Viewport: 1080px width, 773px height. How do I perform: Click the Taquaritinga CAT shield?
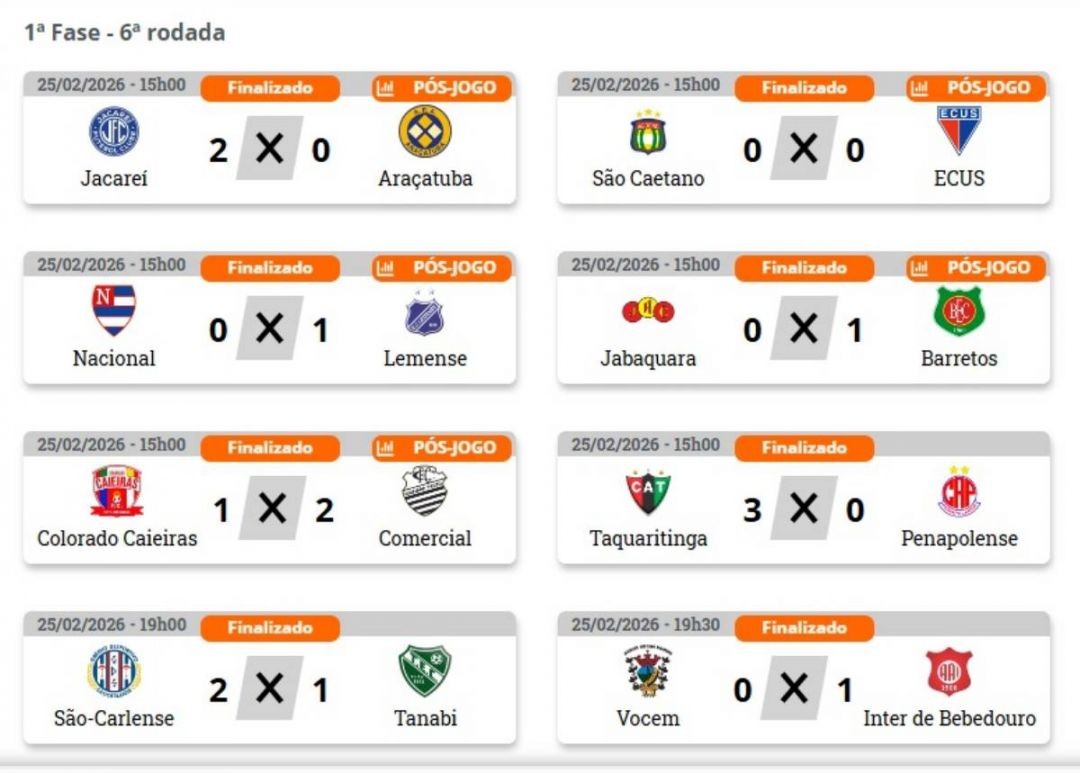tap(648, 491)
